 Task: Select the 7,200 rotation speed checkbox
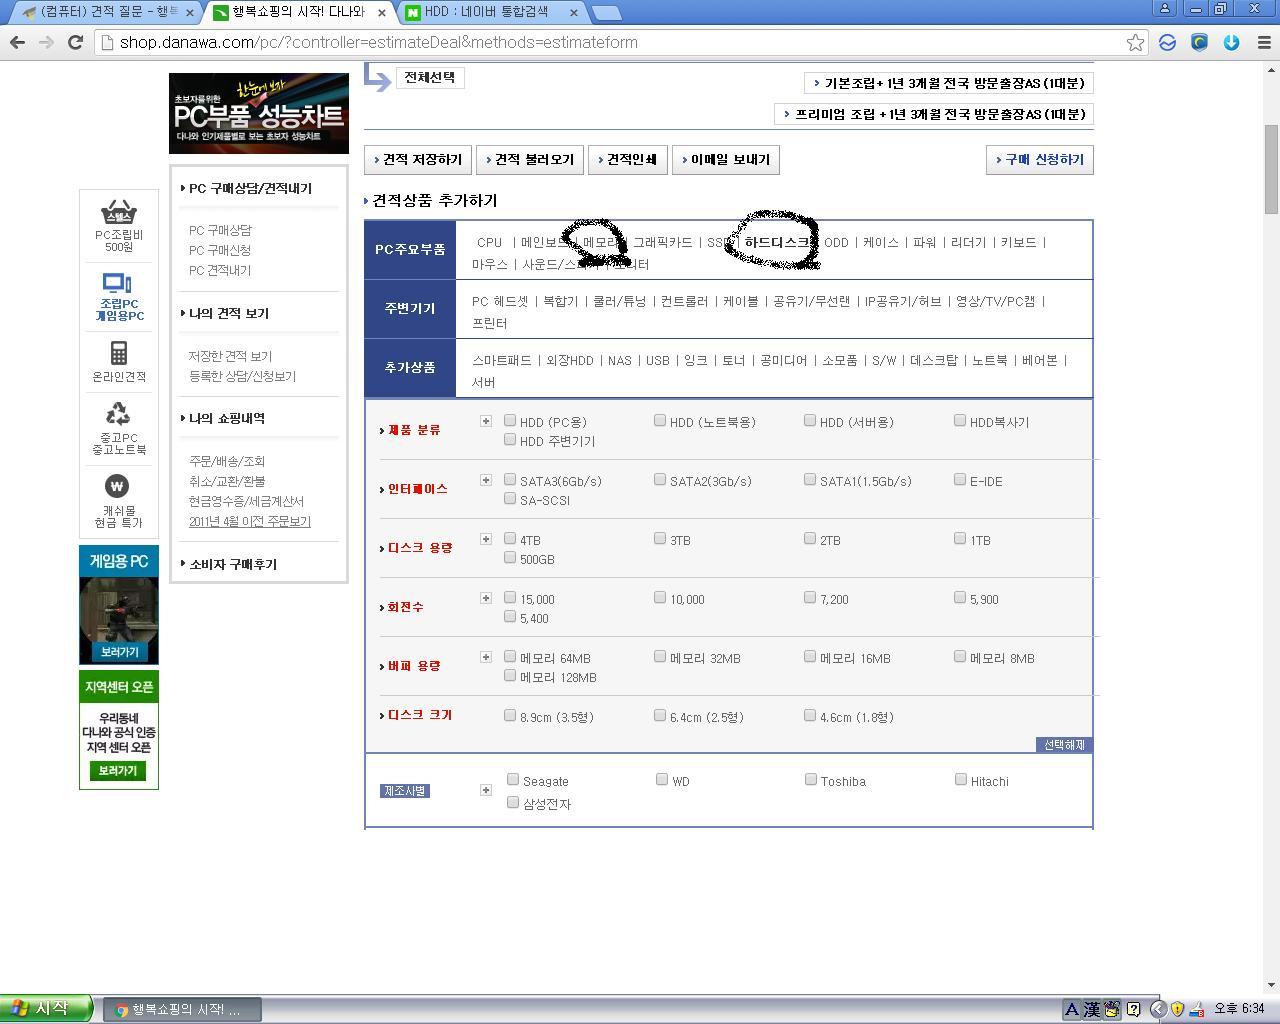tap(810, 598)
